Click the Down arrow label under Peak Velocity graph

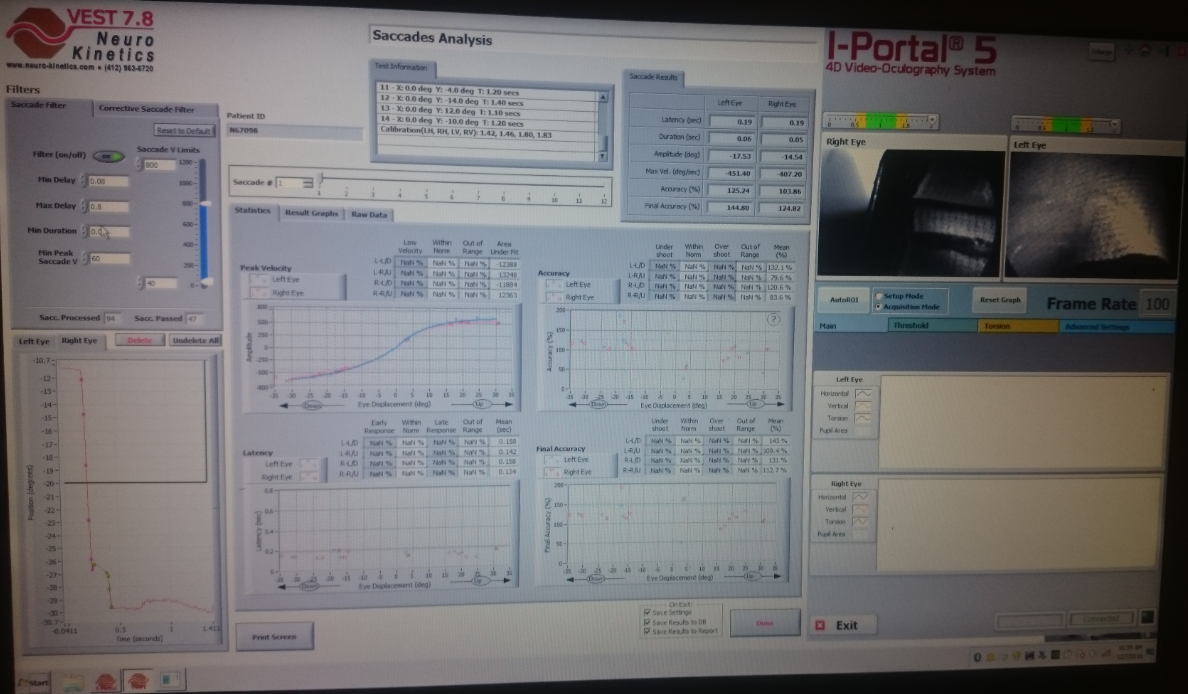pos(312,405)
